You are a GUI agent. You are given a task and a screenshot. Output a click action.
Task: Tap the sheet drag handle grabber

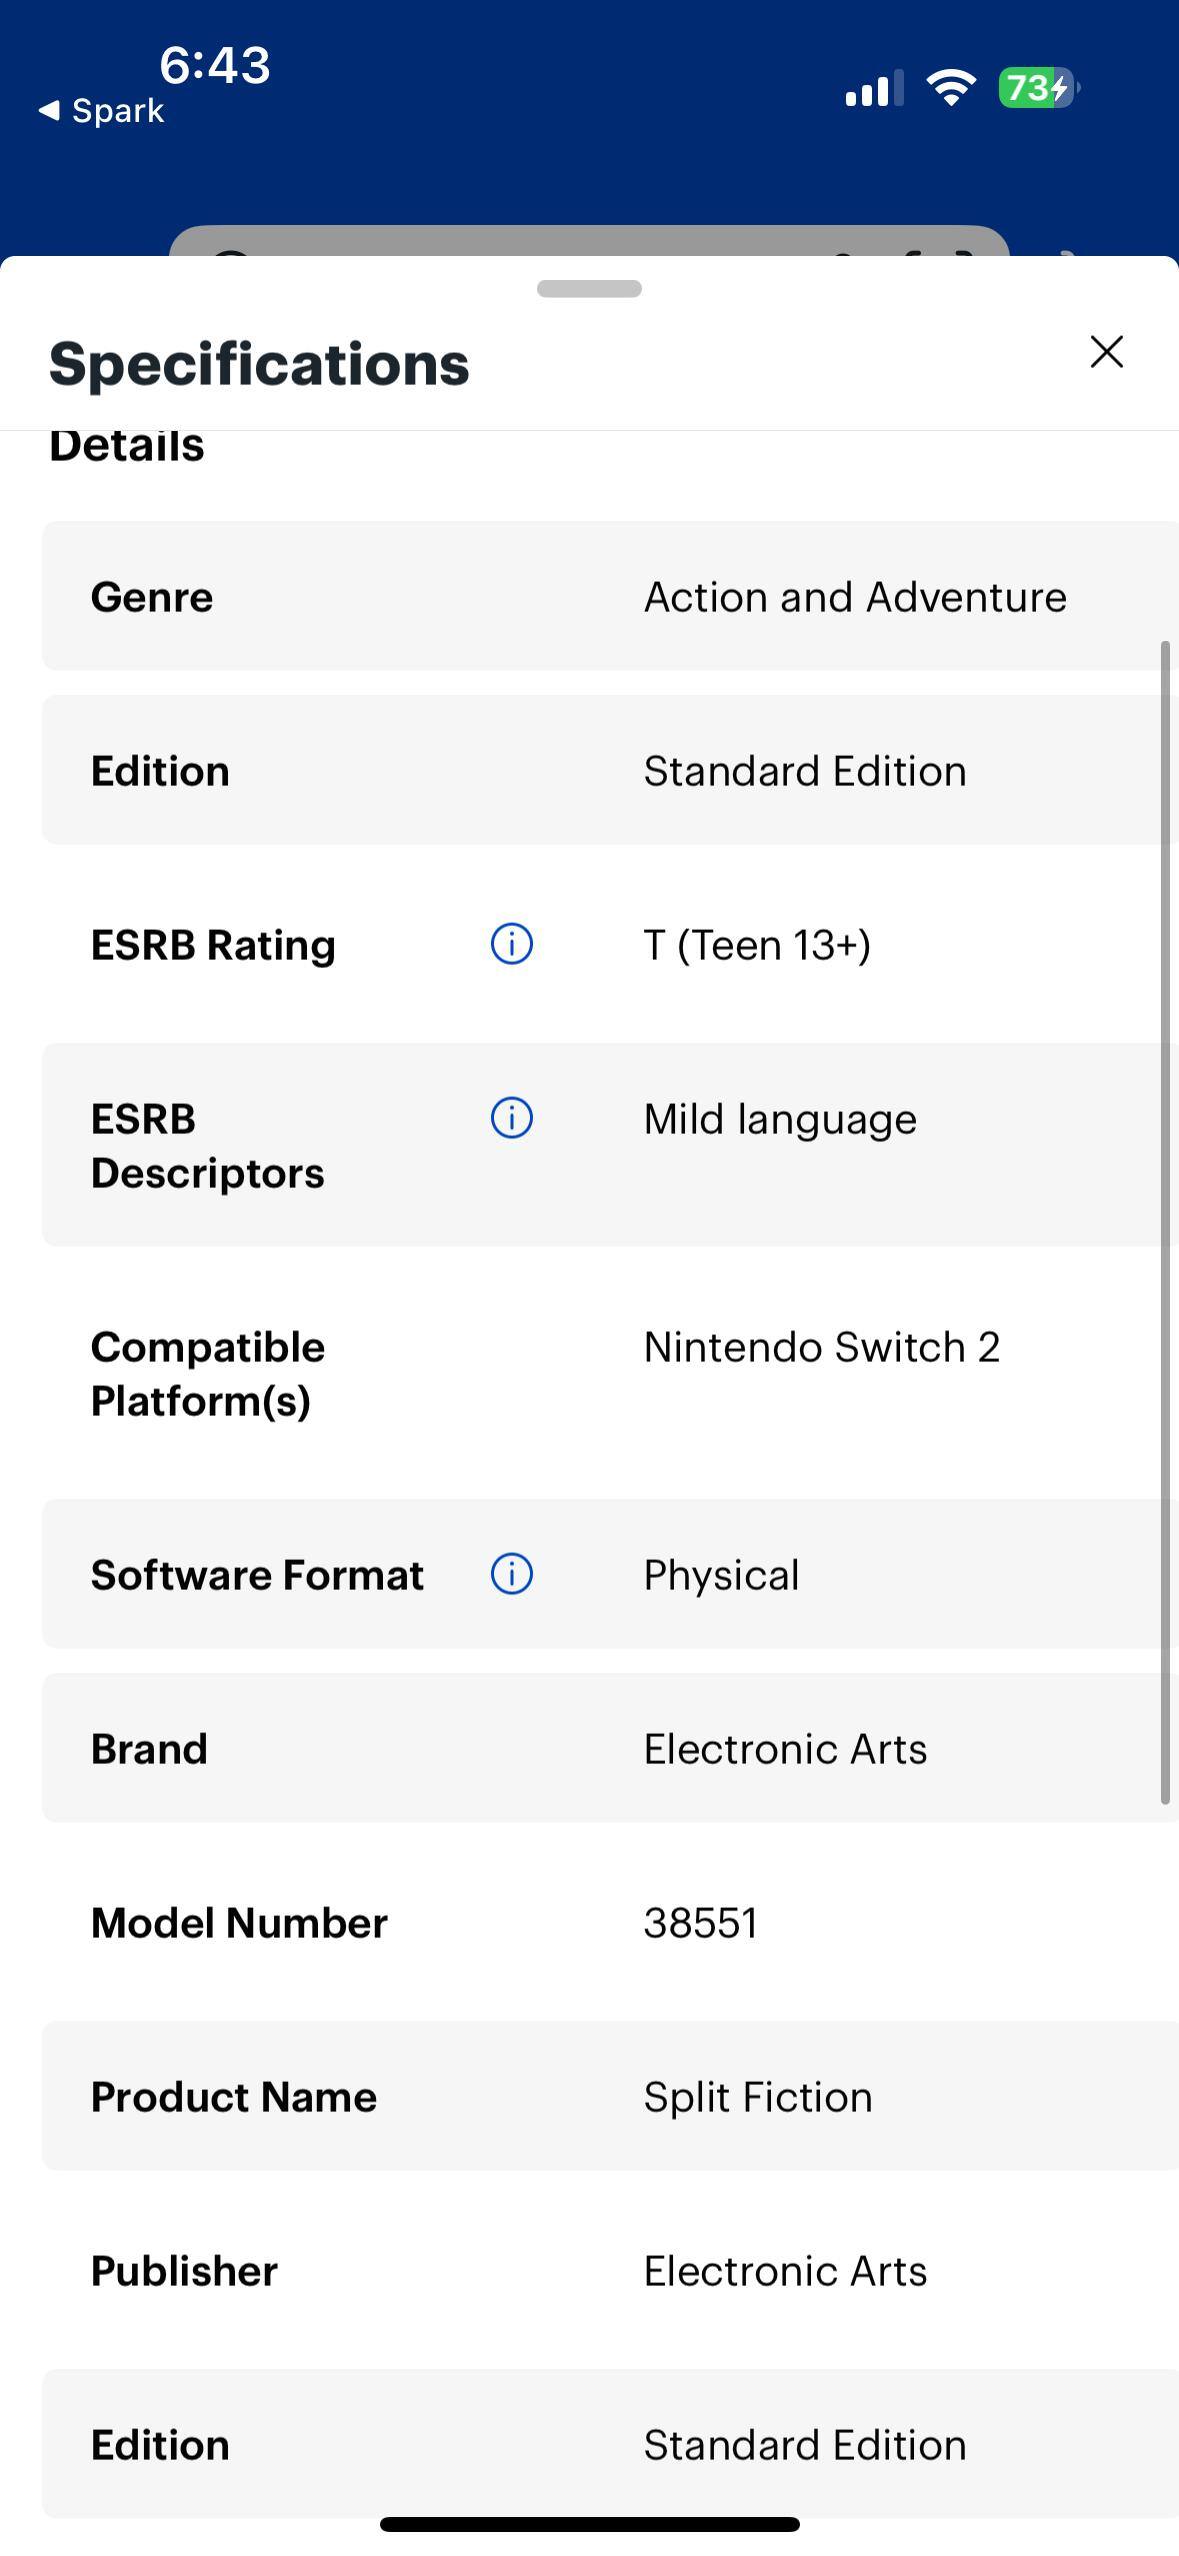[x=589, y=289]
